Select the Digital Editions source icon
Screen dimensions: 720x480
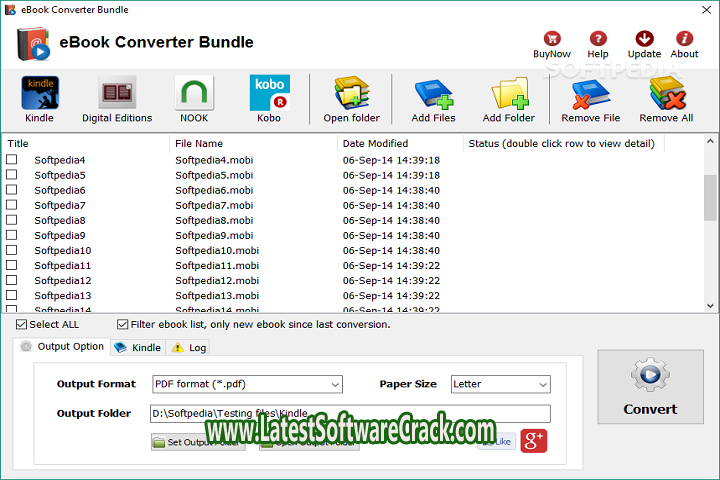(117, 93)
